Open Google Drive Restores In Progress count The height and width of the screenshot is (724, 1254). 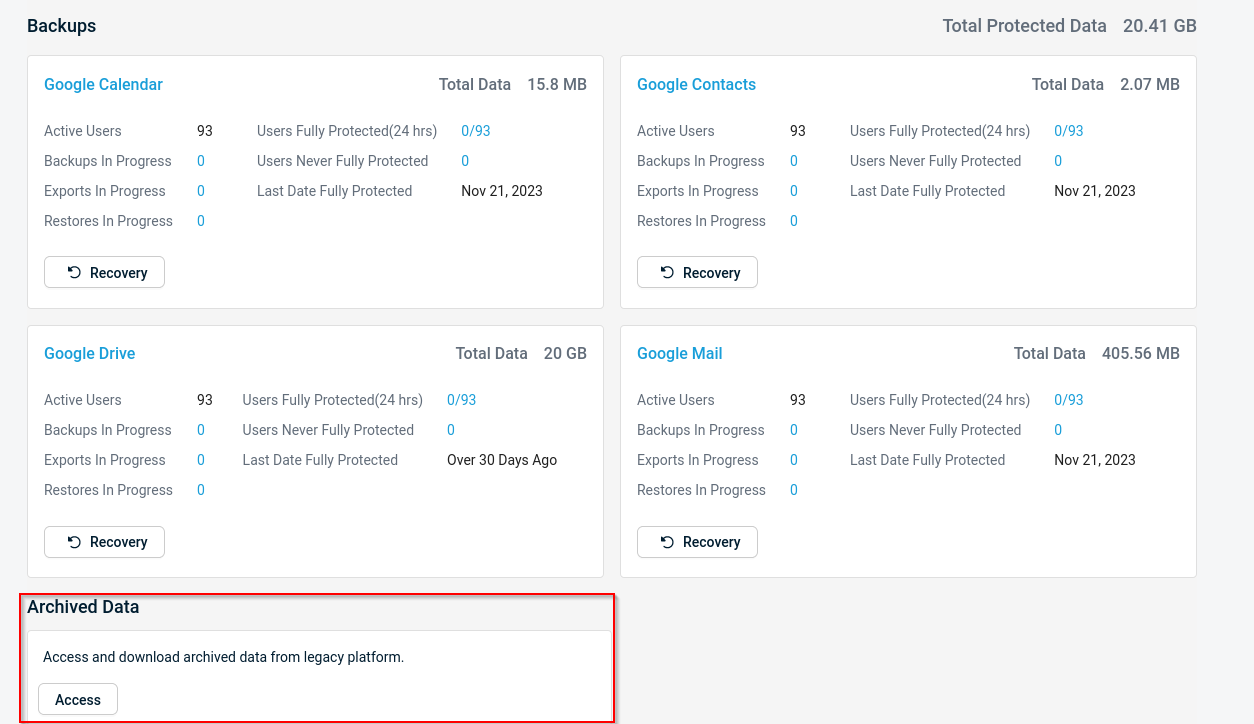point(201,490)
